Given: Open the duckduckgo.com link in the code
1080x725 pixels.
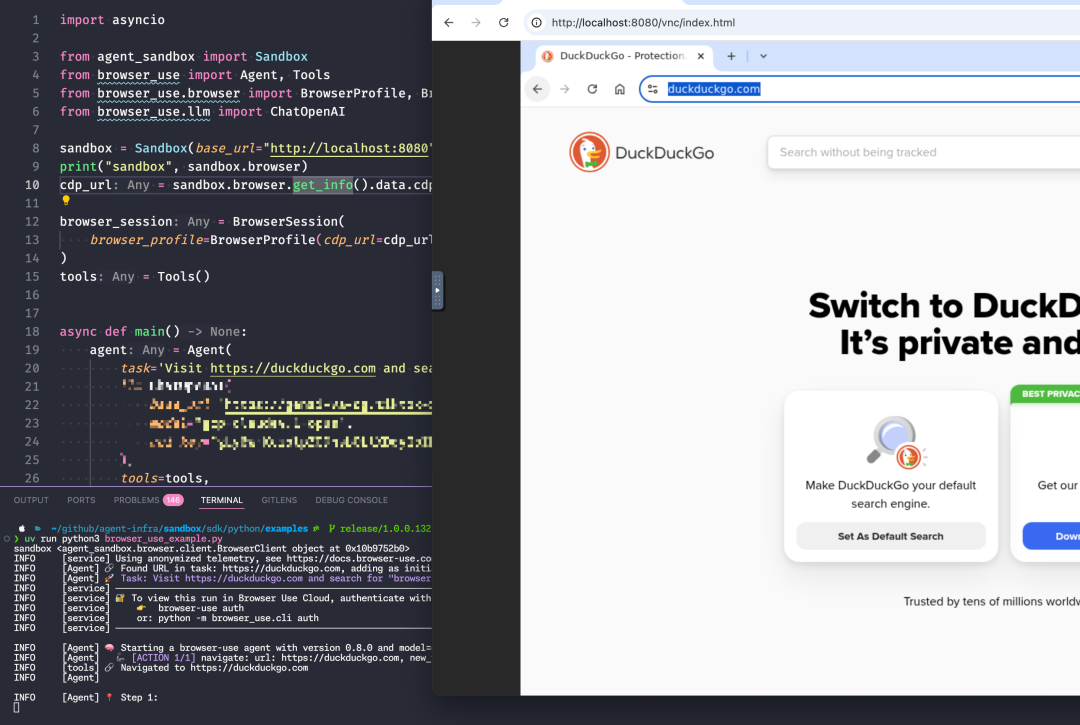Looking at the screenshot, I should tap(292, 368).
